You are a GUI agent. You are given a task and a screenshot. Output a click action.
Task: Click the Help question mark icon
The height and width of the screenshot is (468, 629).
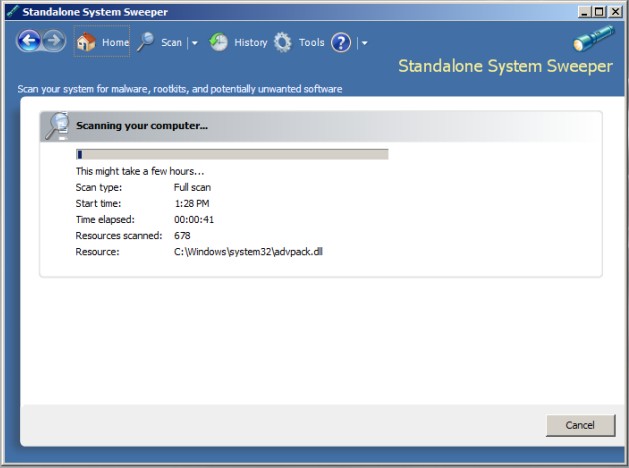point(341,43)
